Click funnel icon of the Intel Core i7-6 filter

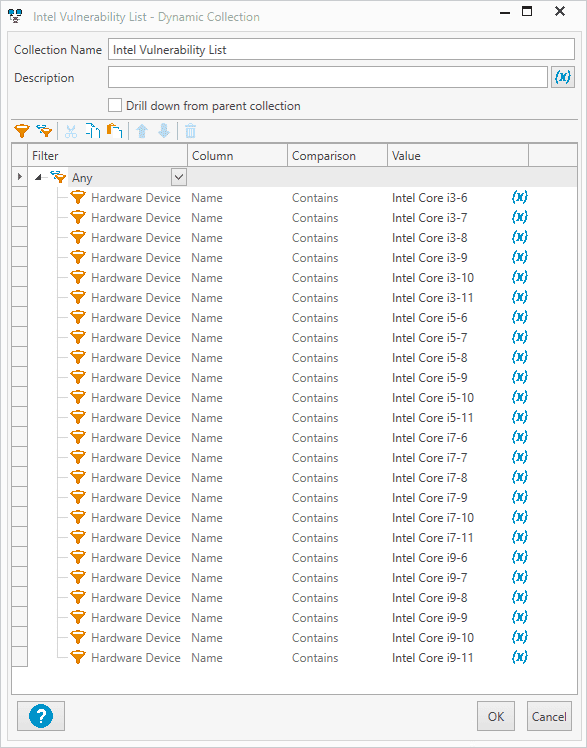click(x=78, y=437)
